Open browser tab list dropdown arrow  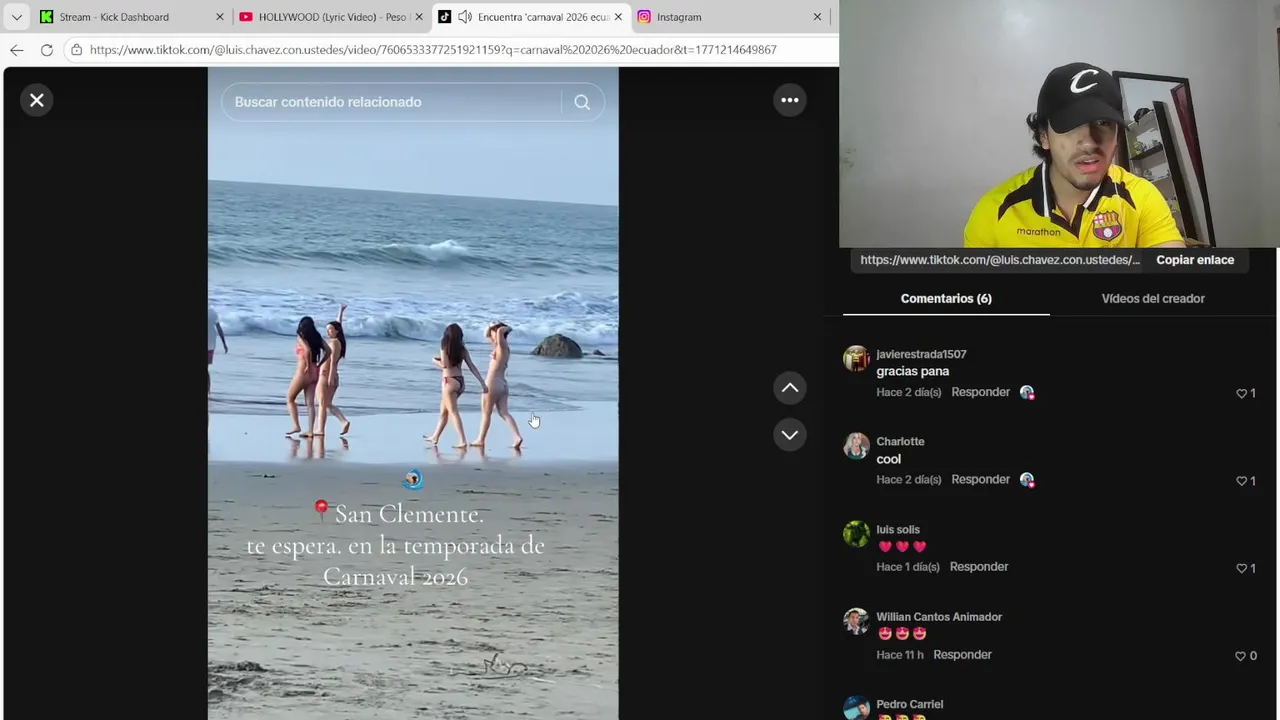pos(16,17)
